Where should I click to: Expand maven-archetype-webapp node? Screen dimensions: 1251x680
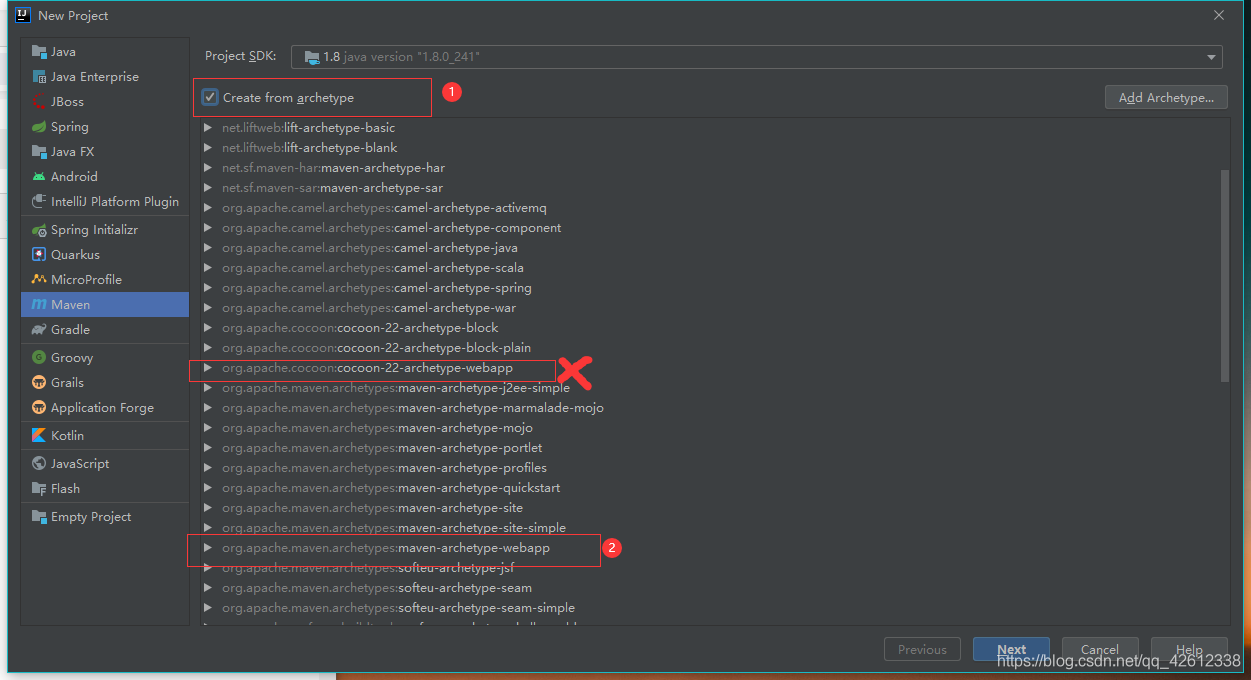[208, 548]
